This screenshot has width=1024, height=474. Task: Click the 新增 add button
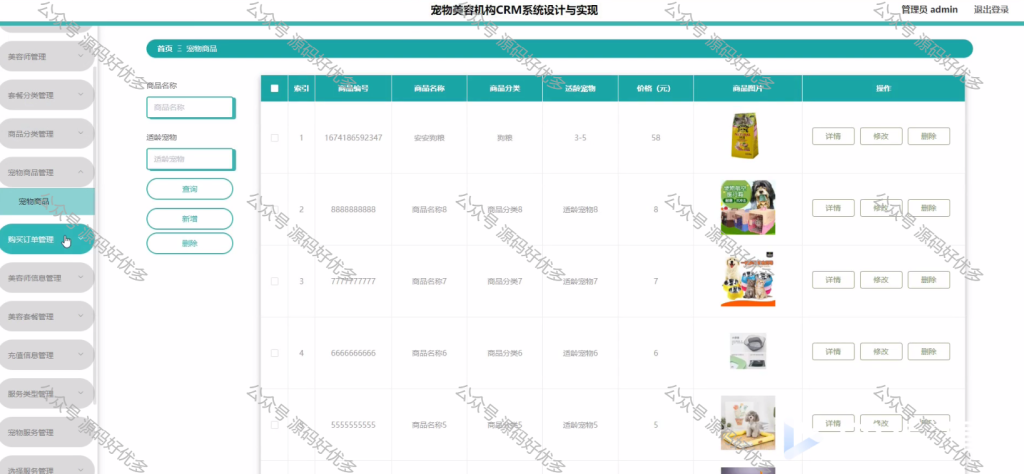click(189, 219)
